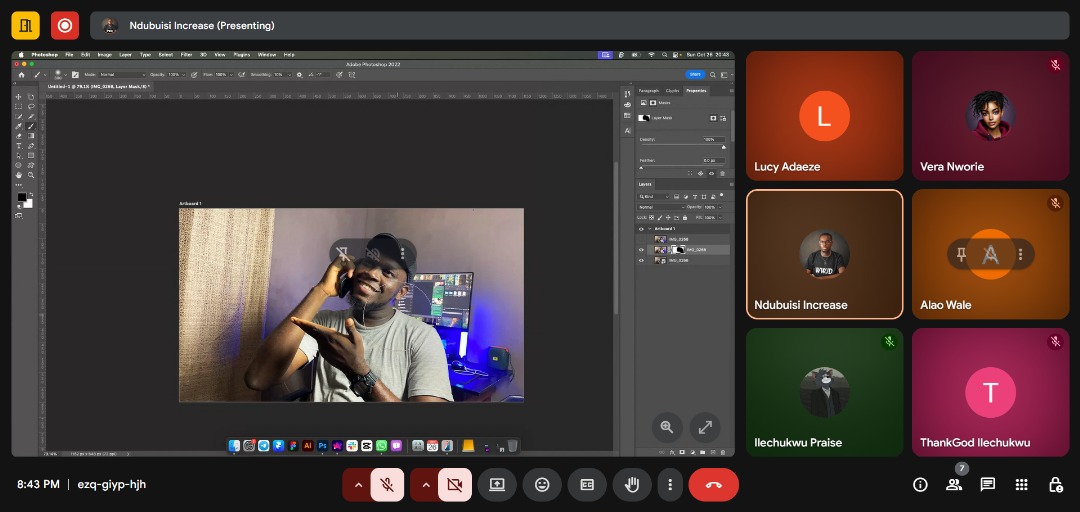This screenshot has height=512, width=1080.
Task: Switch to the Paragraph panel tab
Action: coord(649,90)
